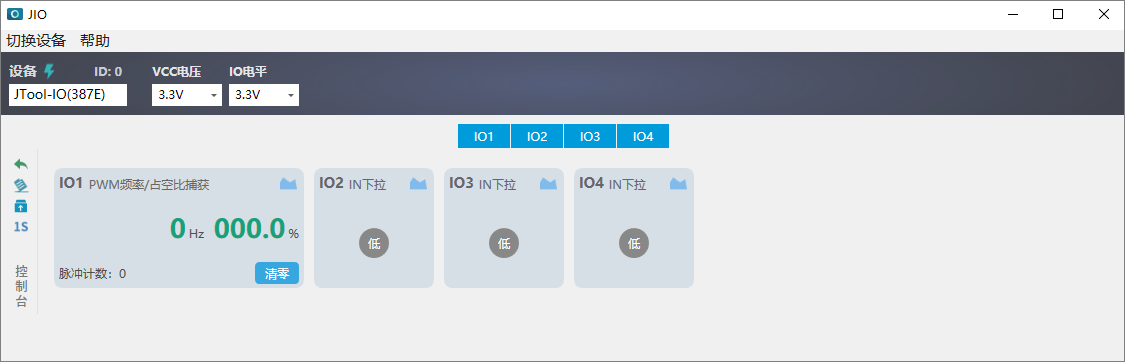The image size is (1125, 362).
Task: Click the IO4 card mode icon
Action: click(679, 184)
